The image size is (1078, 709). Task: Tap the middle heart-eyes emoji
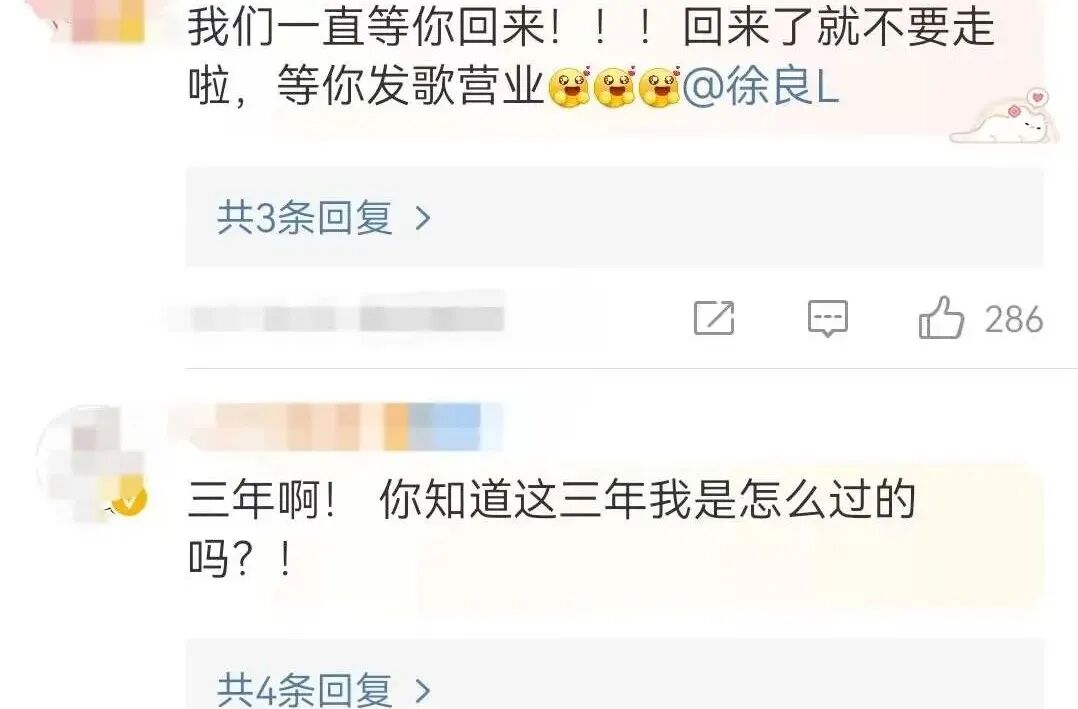[x=615, y=87]
